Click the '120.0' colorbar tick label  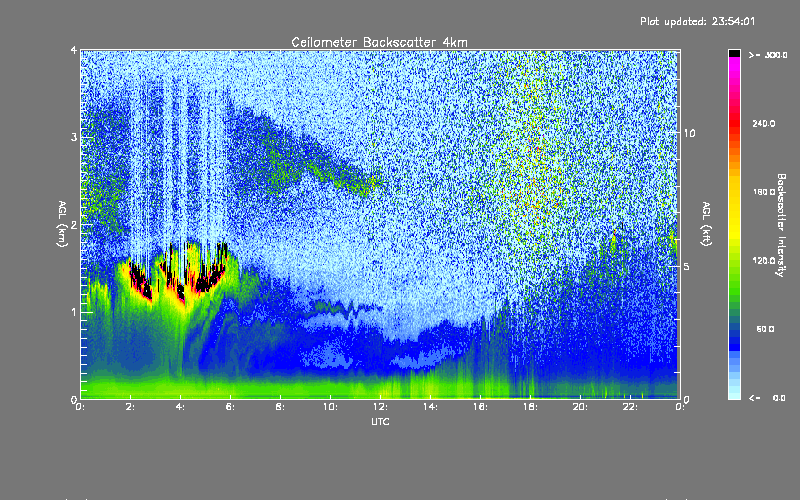764,261
